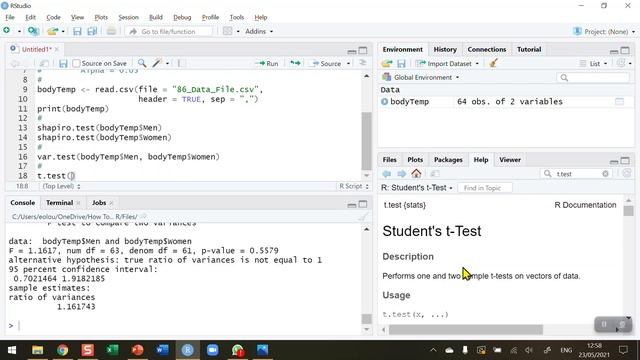This screenshot has width=640, height=360.
Task: Re-run previous code region icon
Action: coord(295,63)
